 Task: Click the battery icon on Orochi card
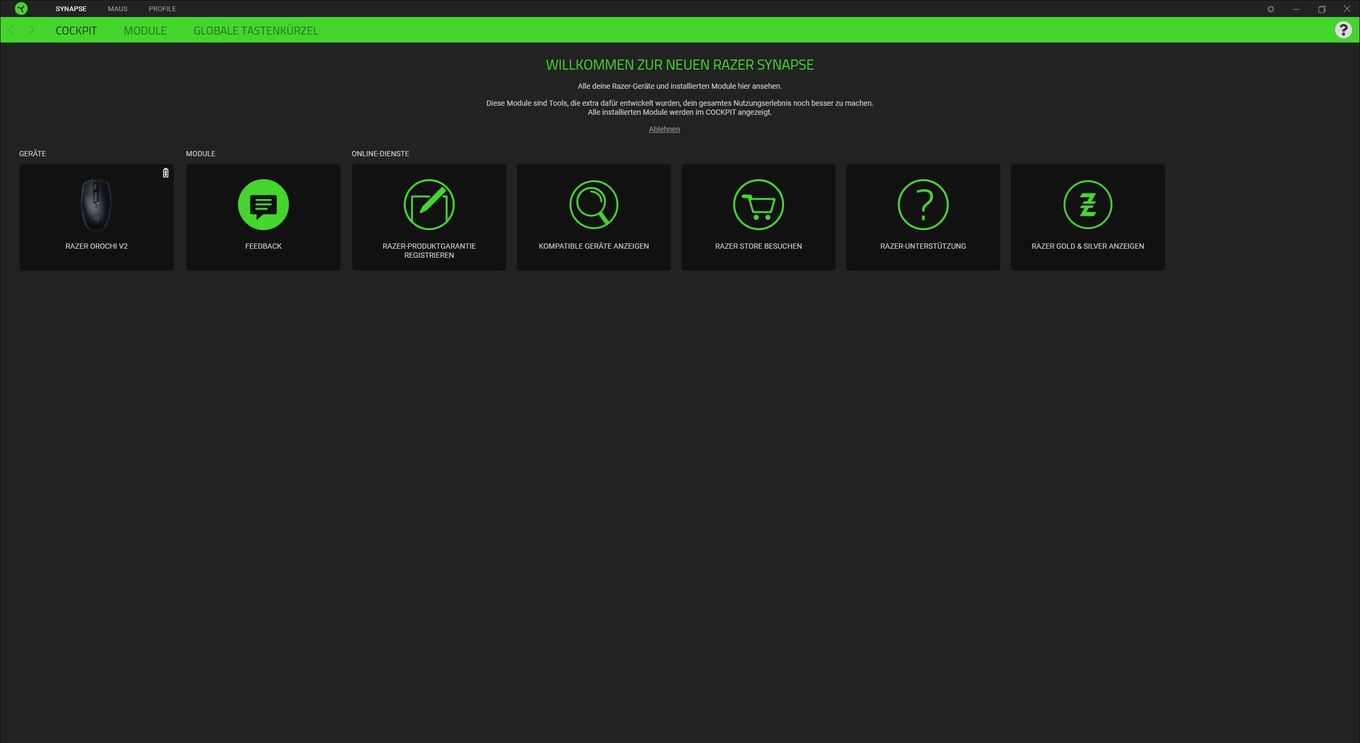coord(166,173)
